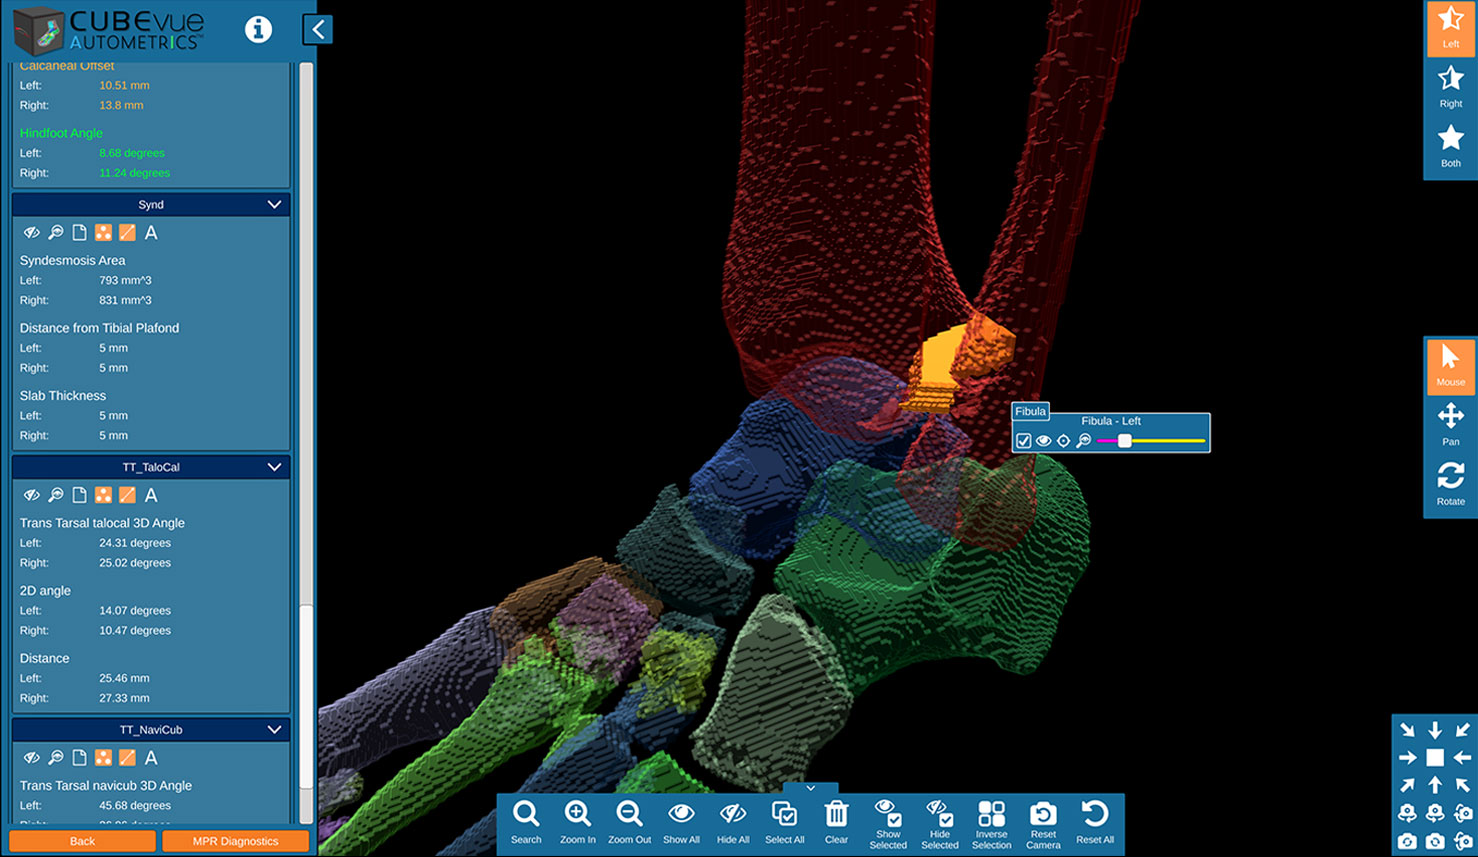The image size is (1478, 857).
Task: Click the right-pointing arrow camera direction
Action: (x=1407, y=758)
